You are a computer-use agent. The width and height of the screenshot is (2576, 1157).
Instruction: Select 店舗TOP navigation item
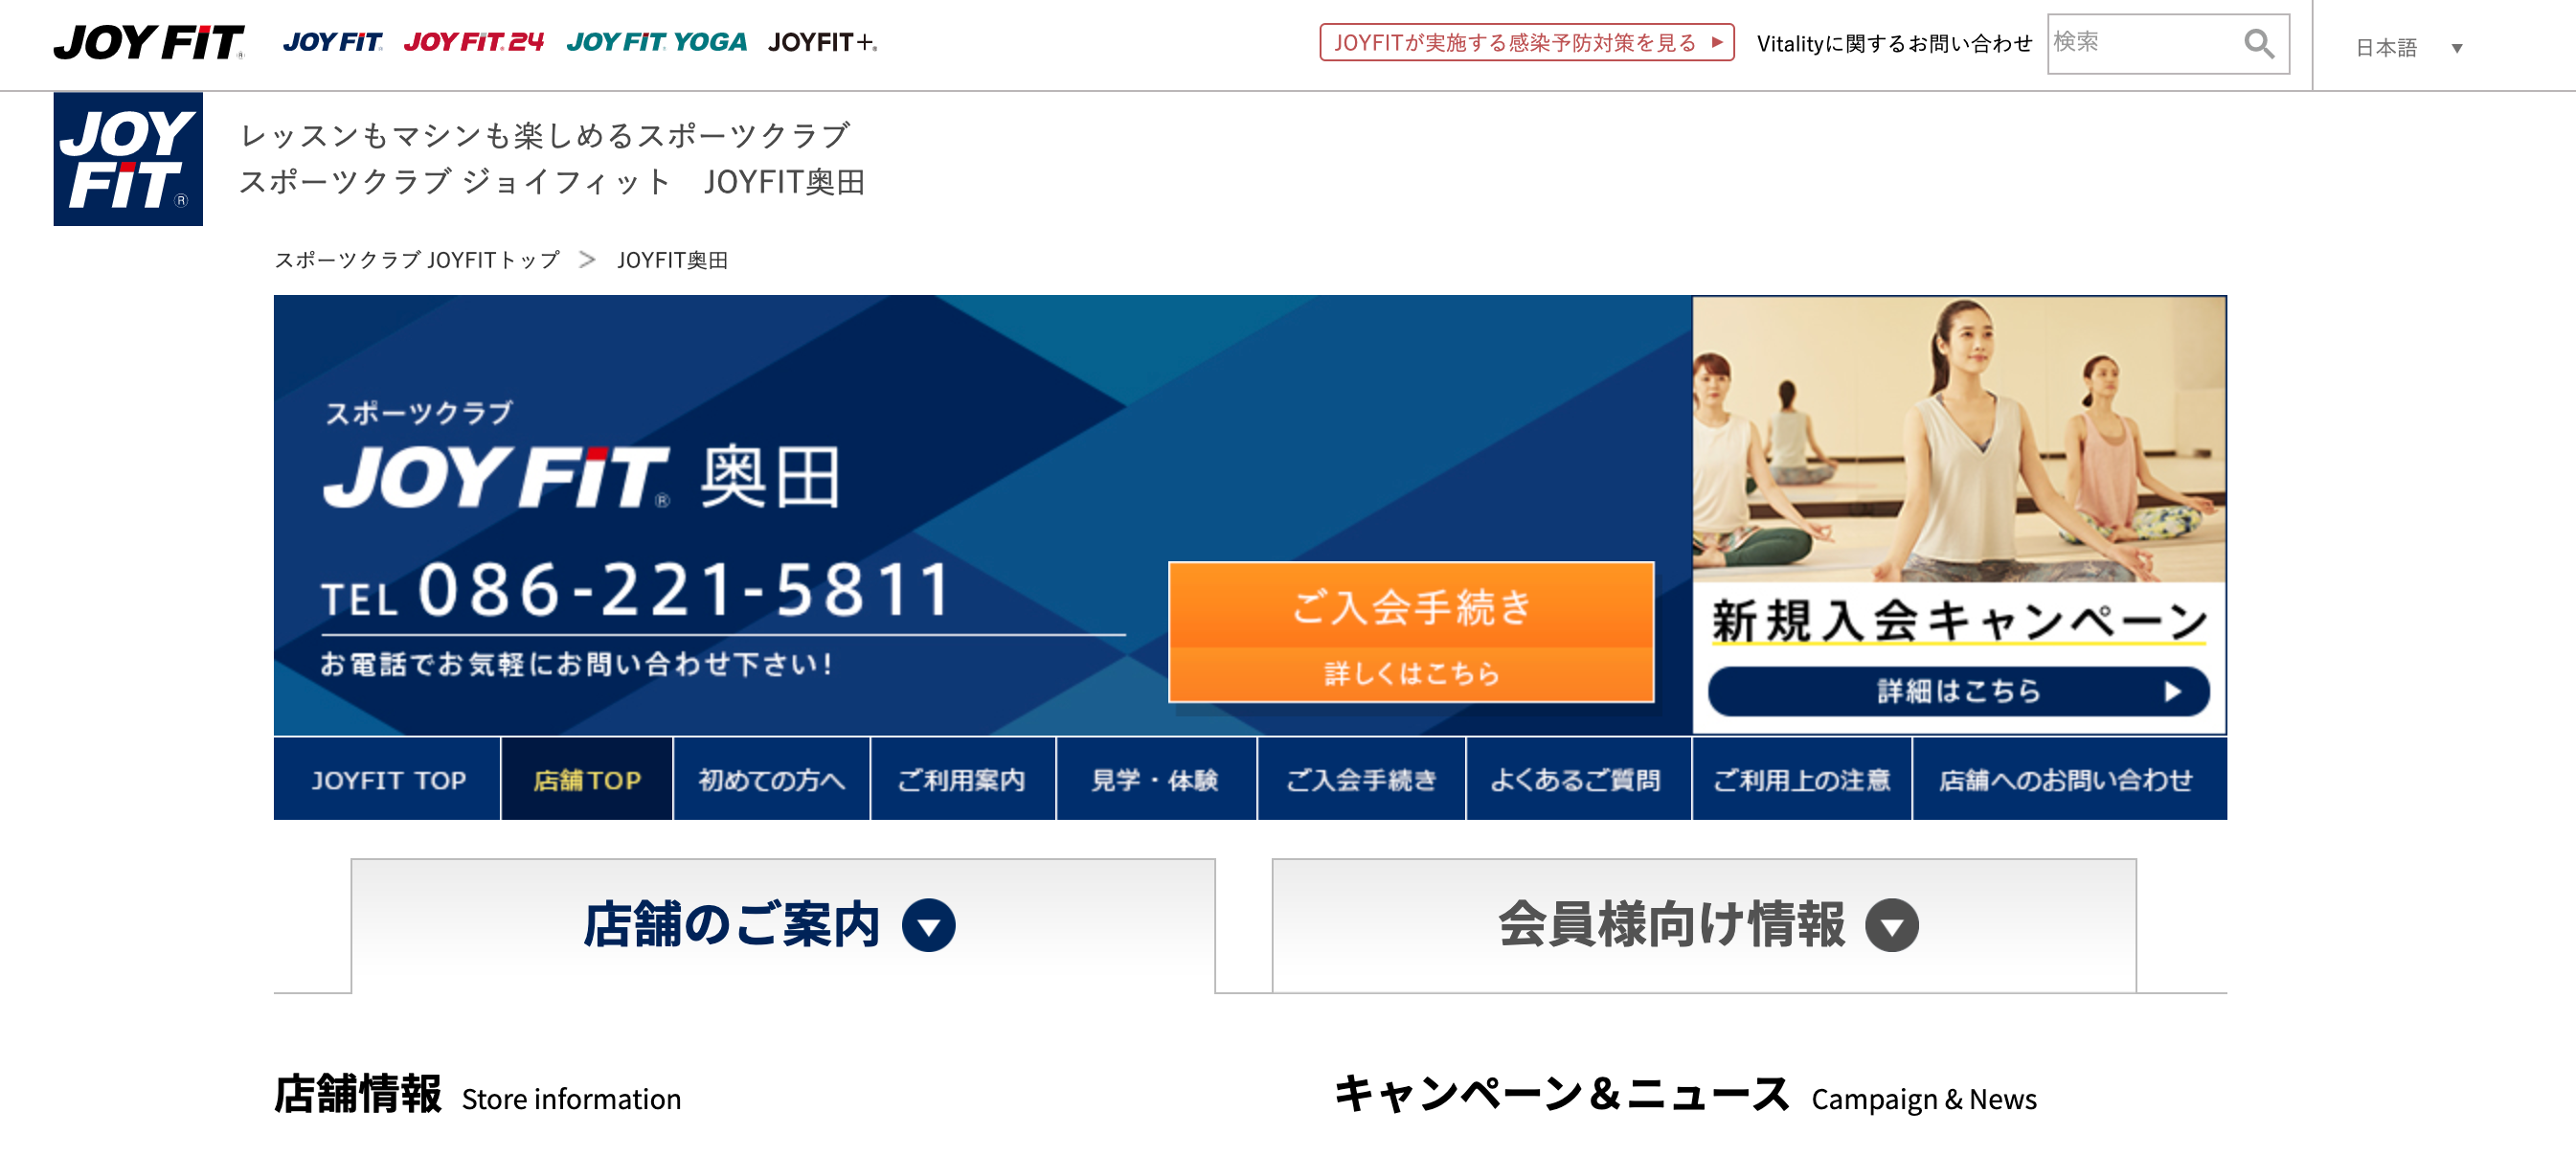[587, 780]
